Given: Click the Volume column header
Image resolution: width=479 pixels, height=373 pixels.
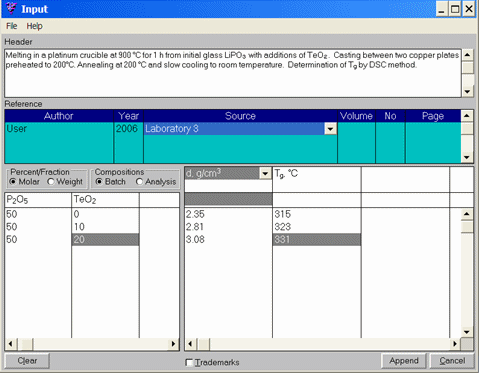Looking at the screenshot, I should click(x=356, y=116).
